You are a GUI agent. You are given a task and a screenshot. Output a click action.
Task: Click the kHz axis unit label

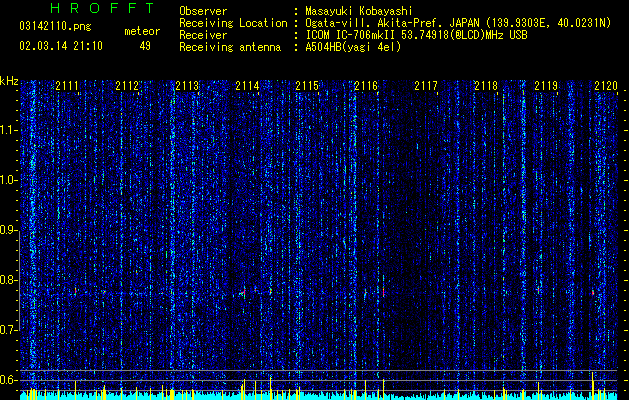coord(9,81)
